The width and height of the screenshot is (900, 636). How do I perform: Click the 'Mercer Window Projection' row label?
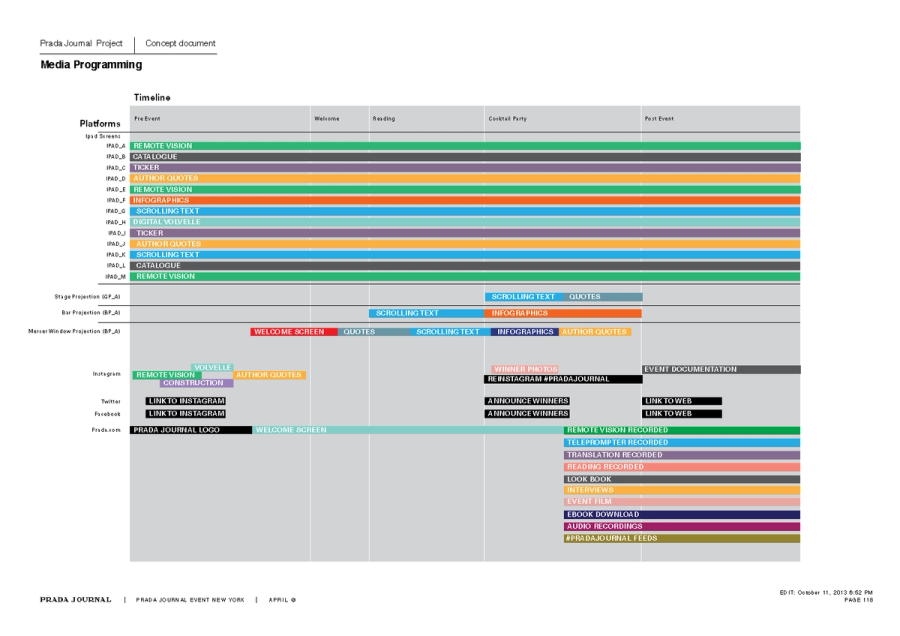click(74, 331)
